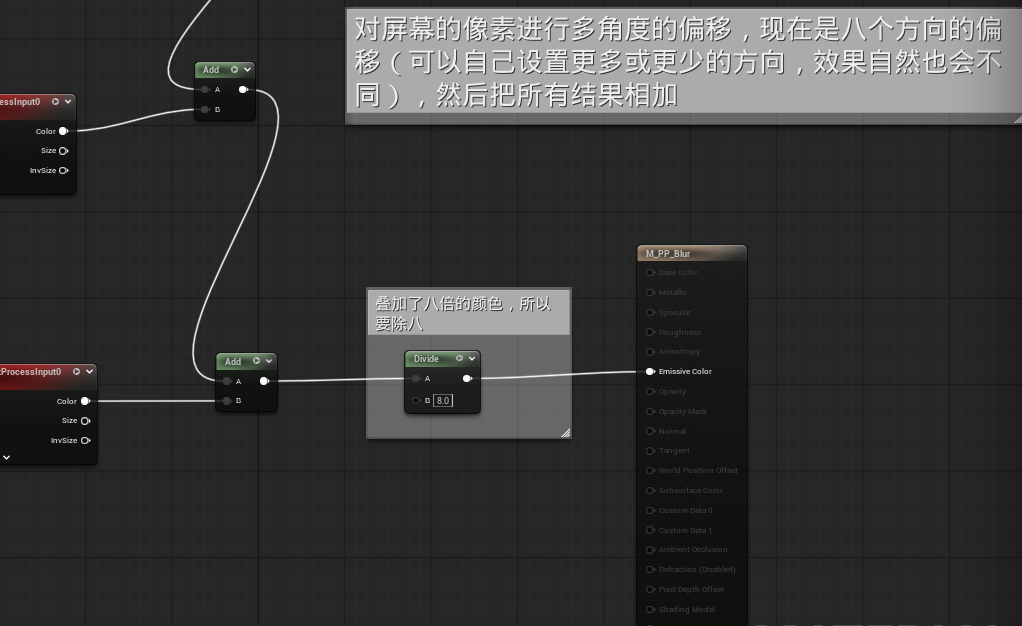Click the Color output pin on the upper SceneTexture node
Image resolution: width=1022 pixels, height=626 pixels.
pyautogui.click(x=63, y=131)
